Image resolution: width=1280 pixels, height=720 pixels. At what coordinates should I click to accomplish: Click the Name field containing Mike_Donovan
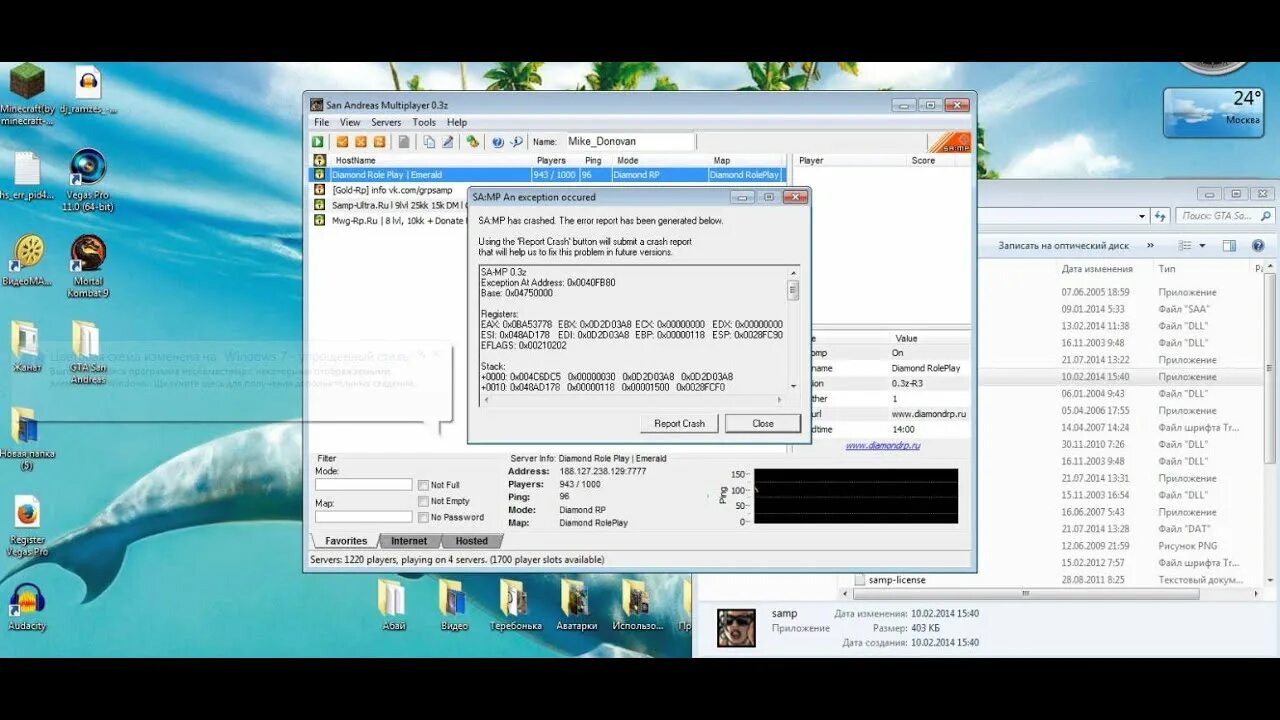[630, 142]
